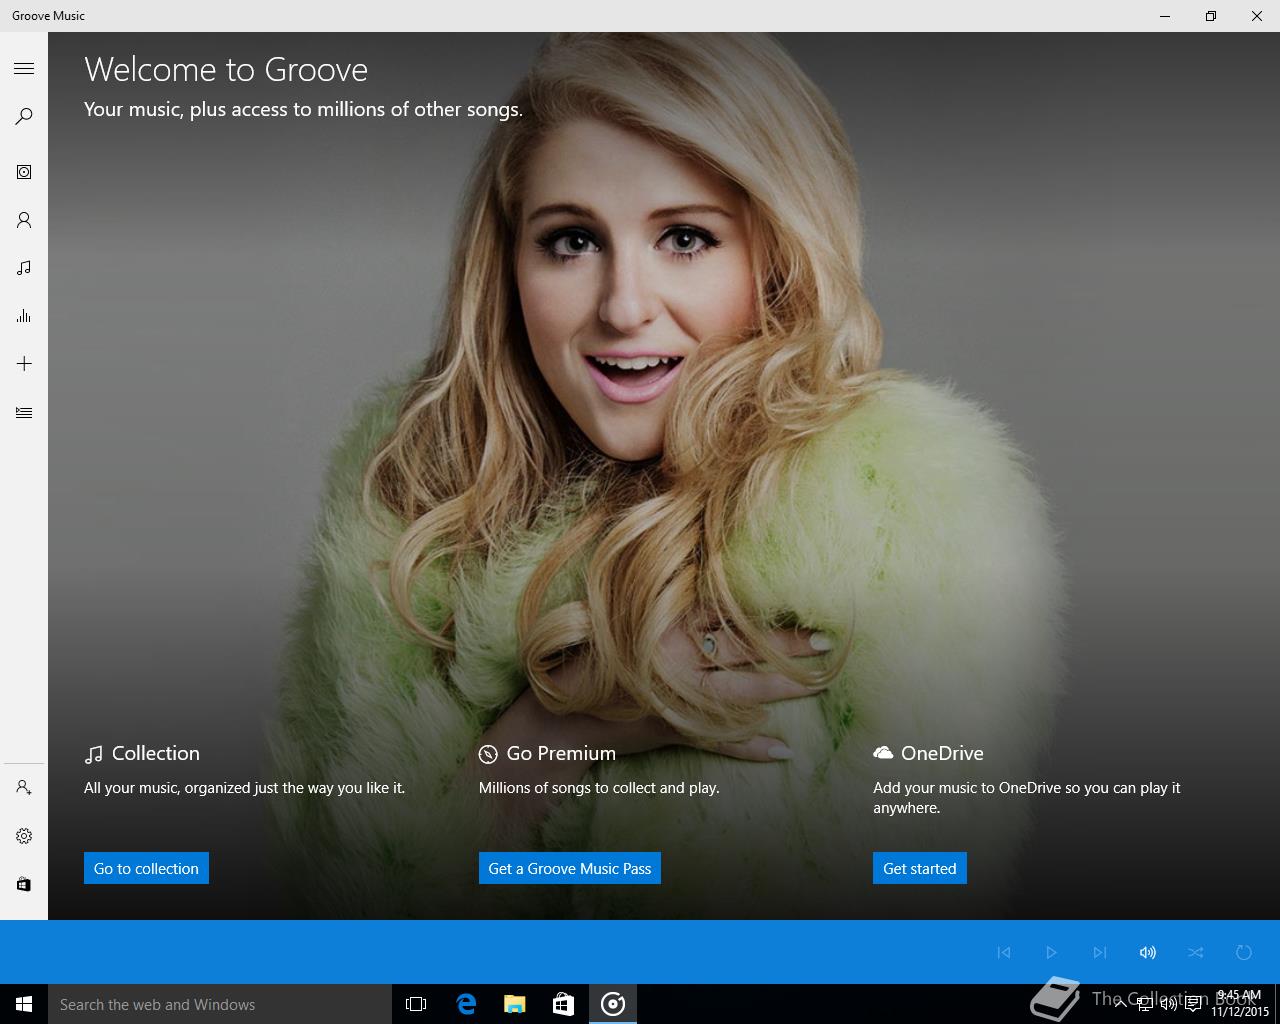
Task: Open the volume control in player bar
Action: coord(1148,952)
